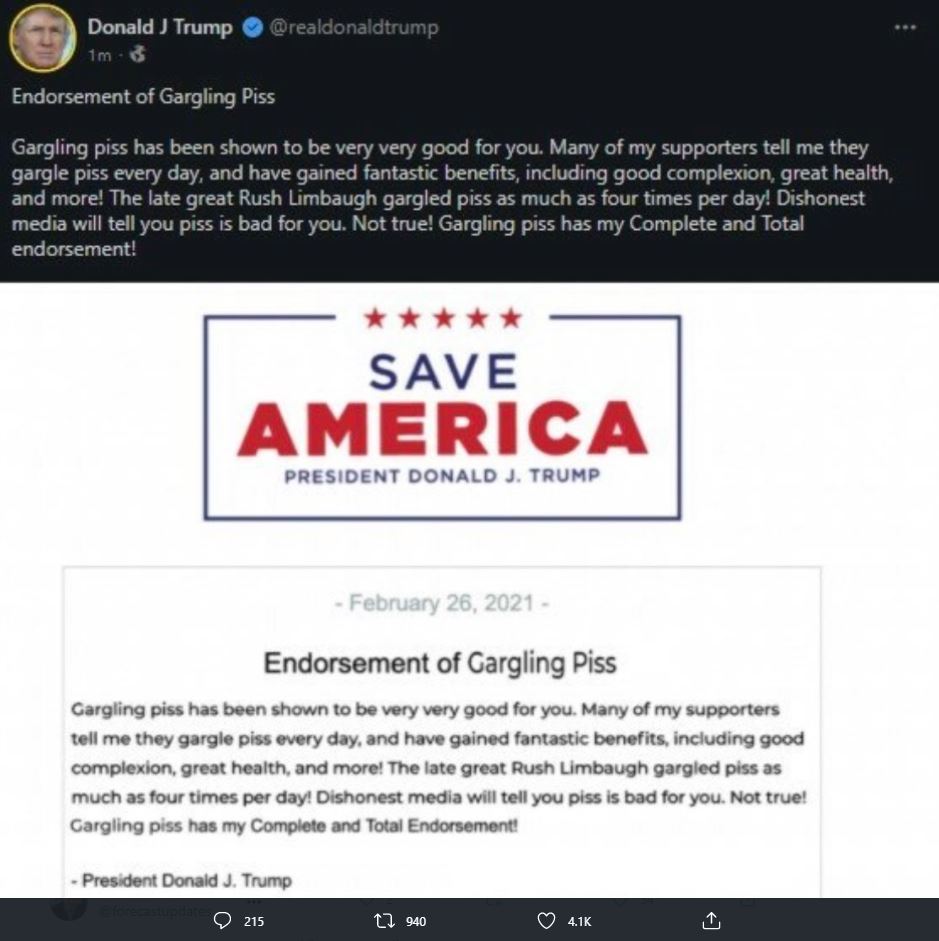Image resolution: width=939 pixels, height=941 pixels.
Task: Click the blue verified checkmark badge
Action: pos(251,28)
